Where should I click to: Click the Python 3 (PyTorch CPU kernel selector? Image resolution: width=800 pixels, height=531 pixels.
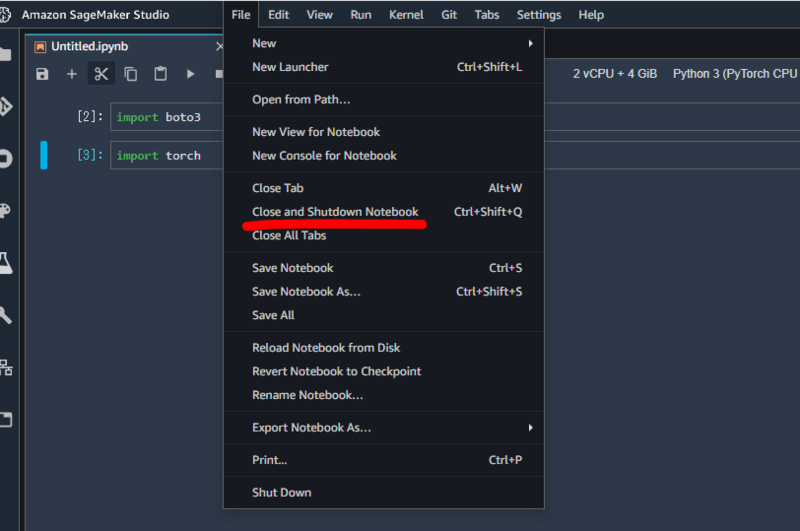[x=735, y=74]
